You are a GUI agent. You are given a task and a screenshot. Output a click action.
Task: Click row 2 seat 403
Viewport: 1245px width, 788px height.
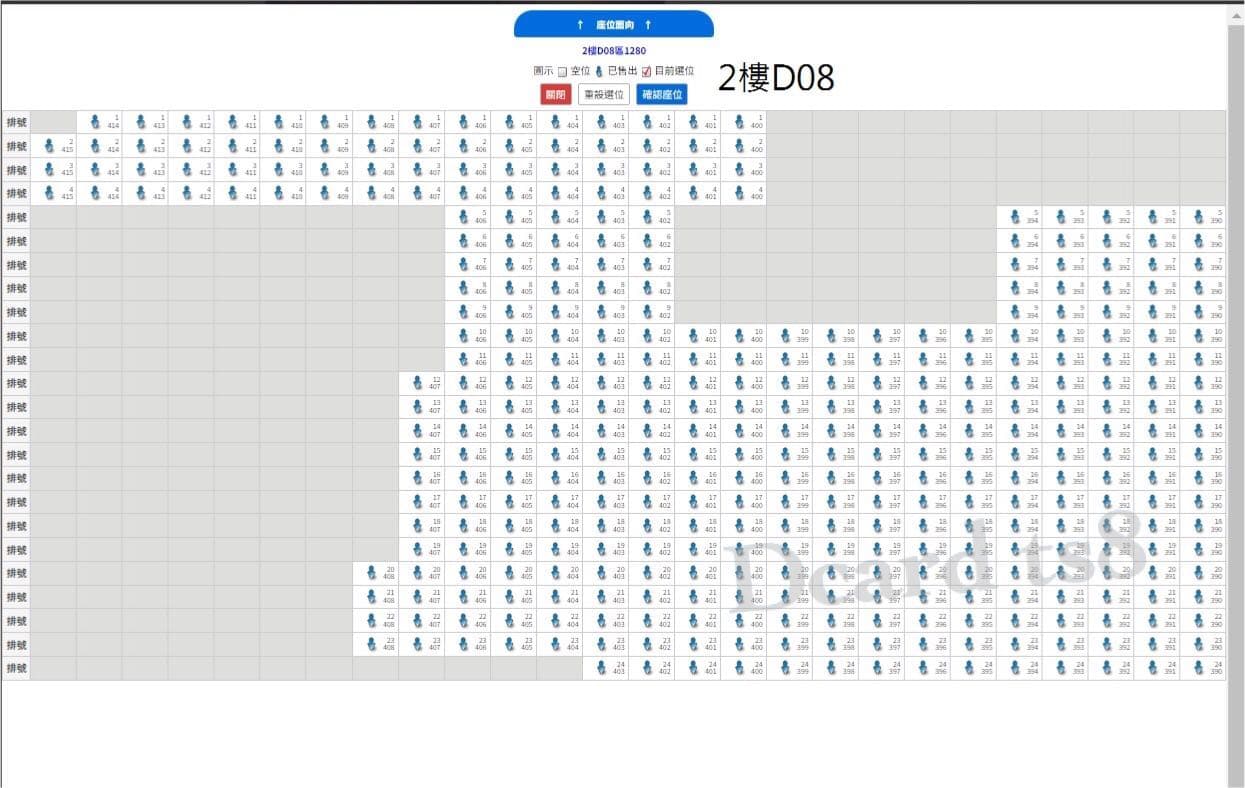click(606, 146)
